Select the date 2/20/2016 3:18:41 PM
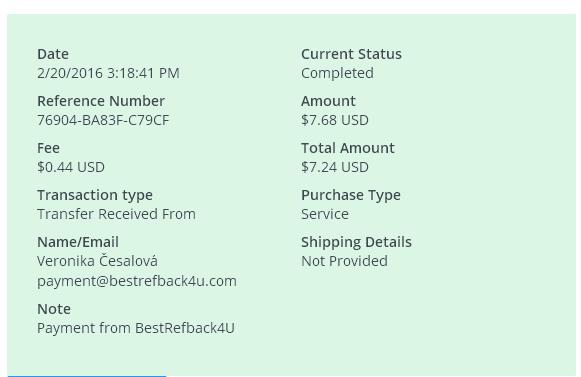The image size is (581, 377). (108, 73)
